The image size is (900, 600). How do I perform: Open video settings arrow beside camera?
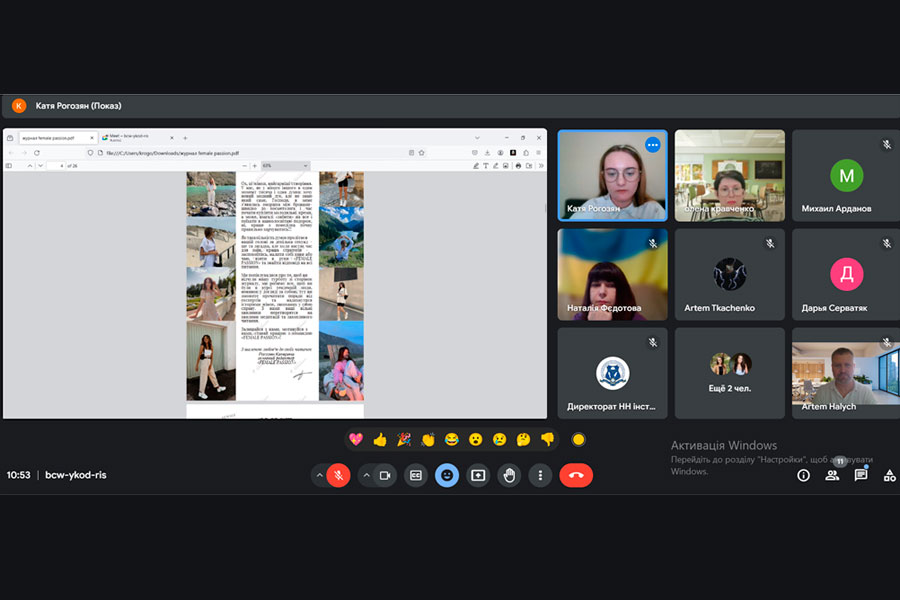coord(366,475)
